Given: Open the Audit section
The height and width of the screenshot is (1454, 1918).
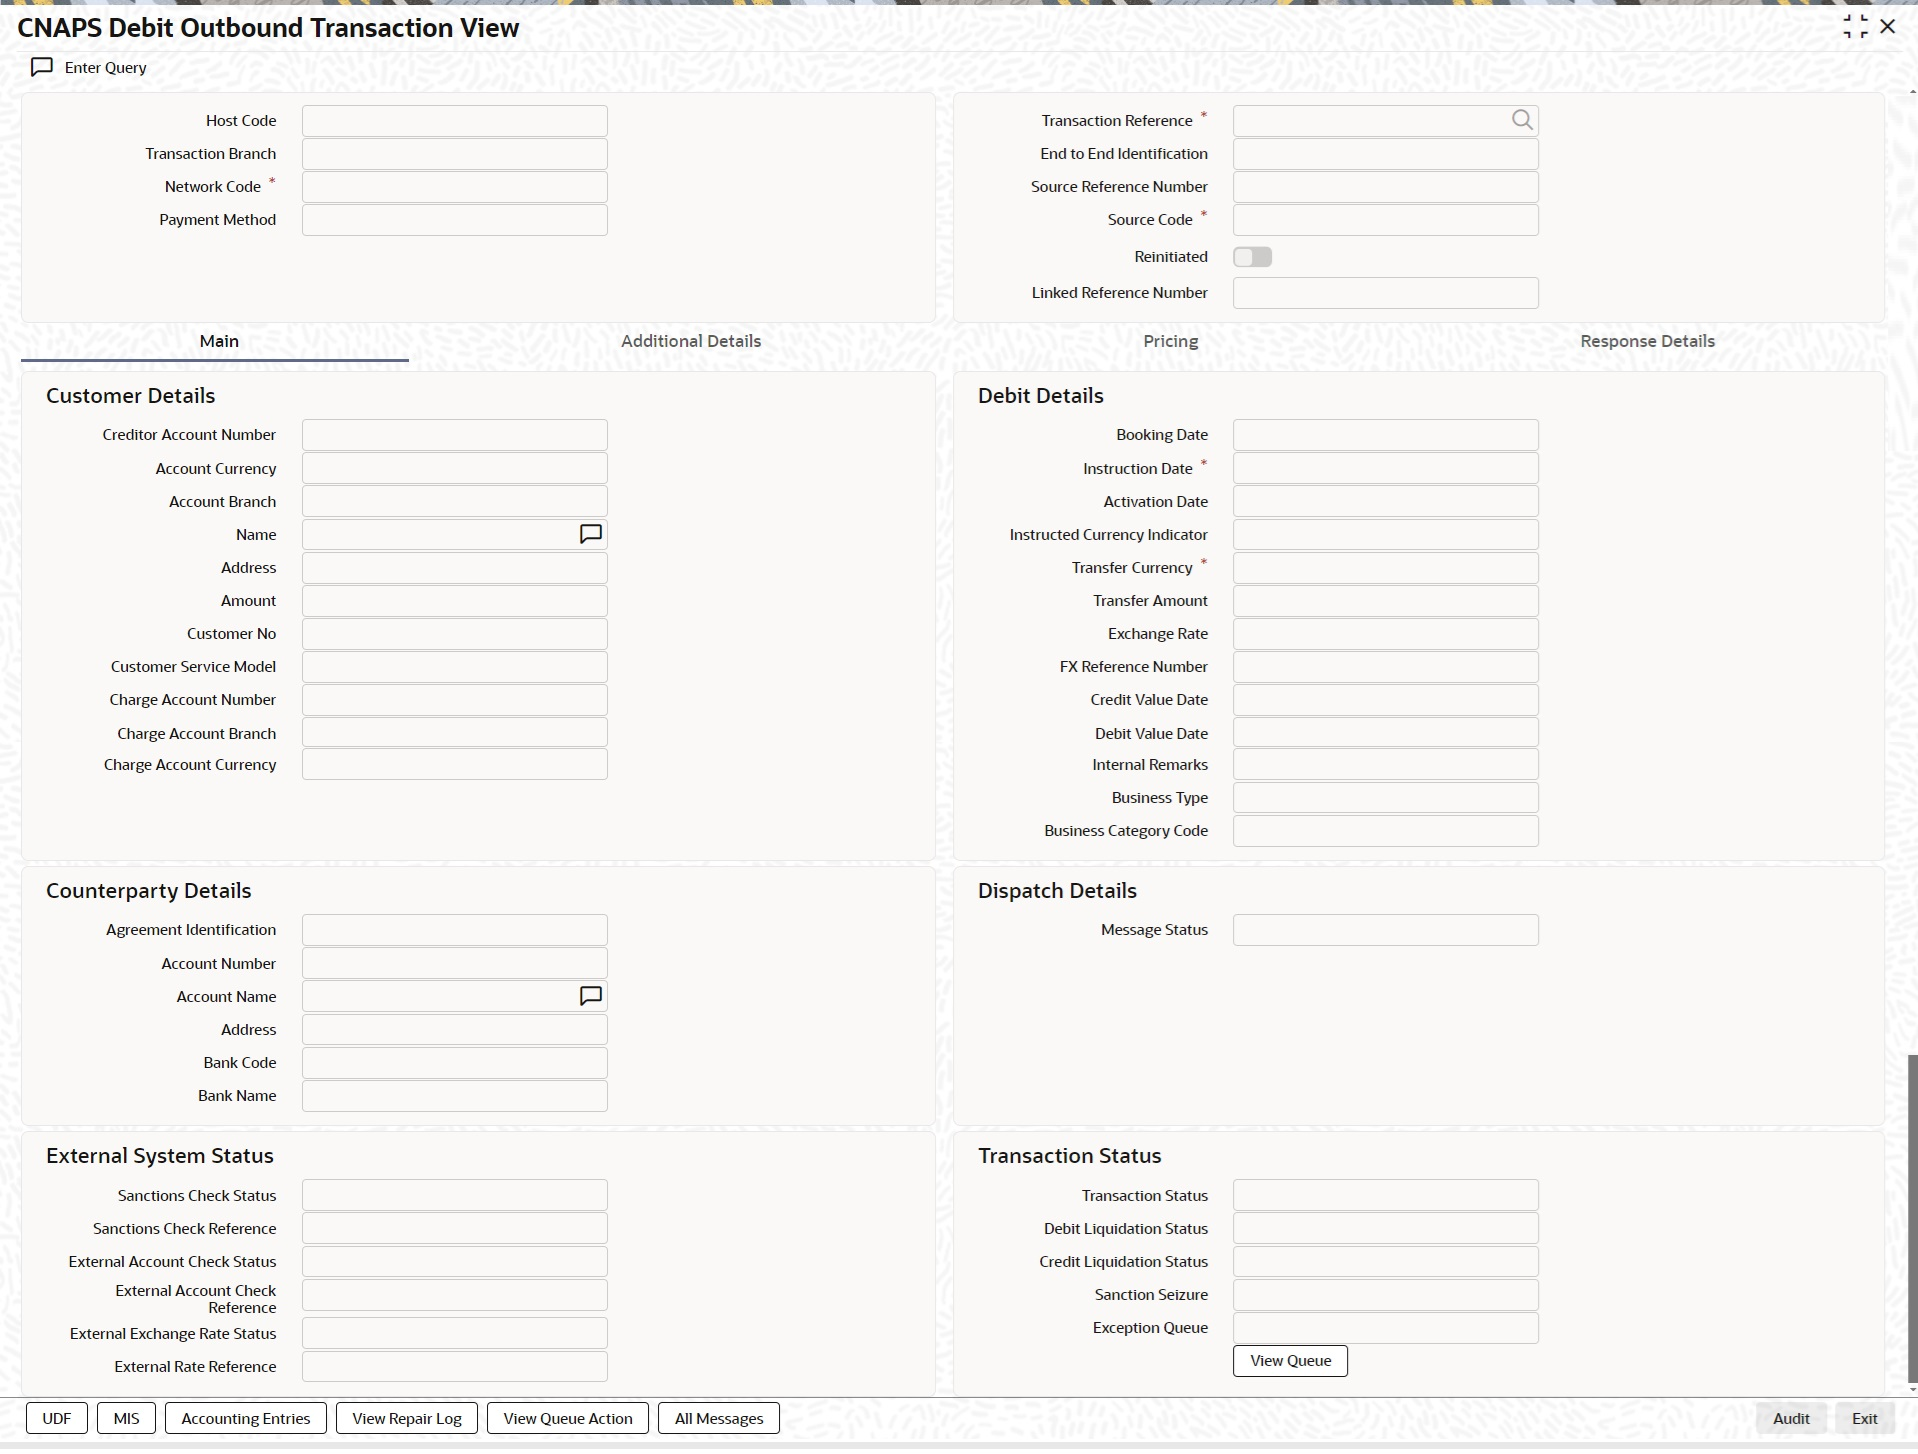Looking at the screenshot, I should 1791,1419.
